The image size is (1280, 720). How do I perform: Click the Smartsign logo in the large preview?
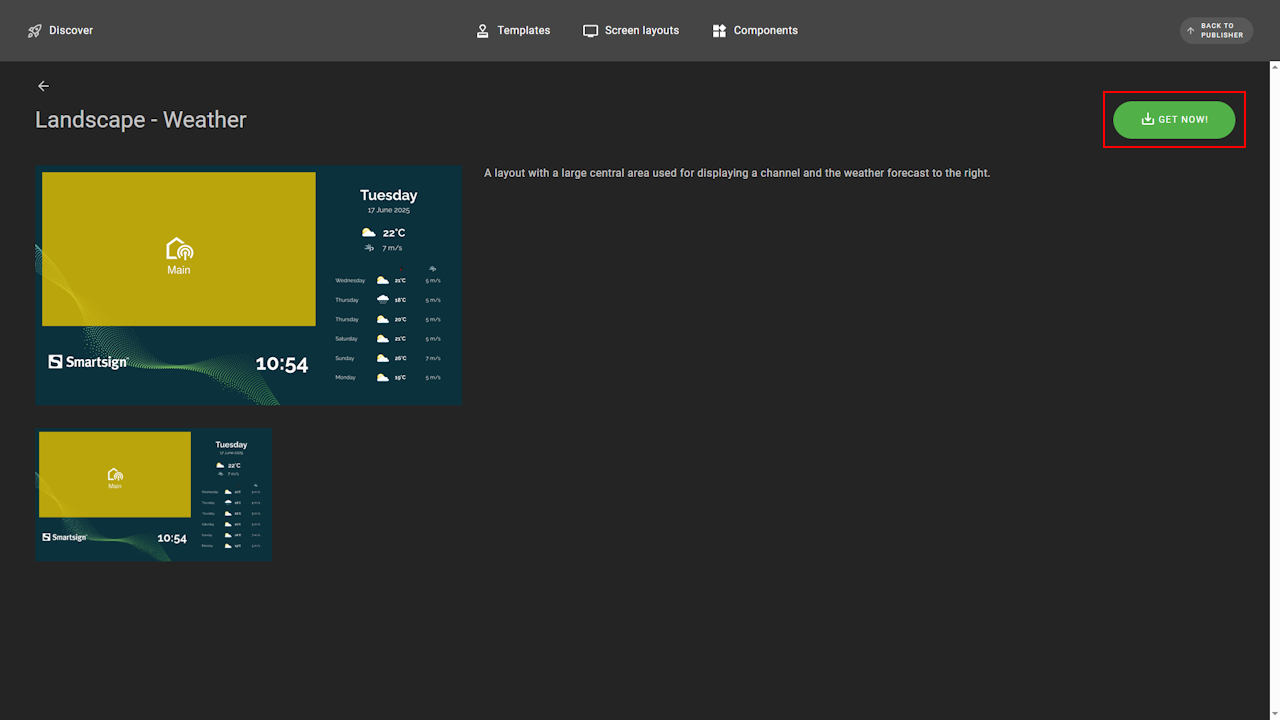pyautogui.click(x=88, y=362)
